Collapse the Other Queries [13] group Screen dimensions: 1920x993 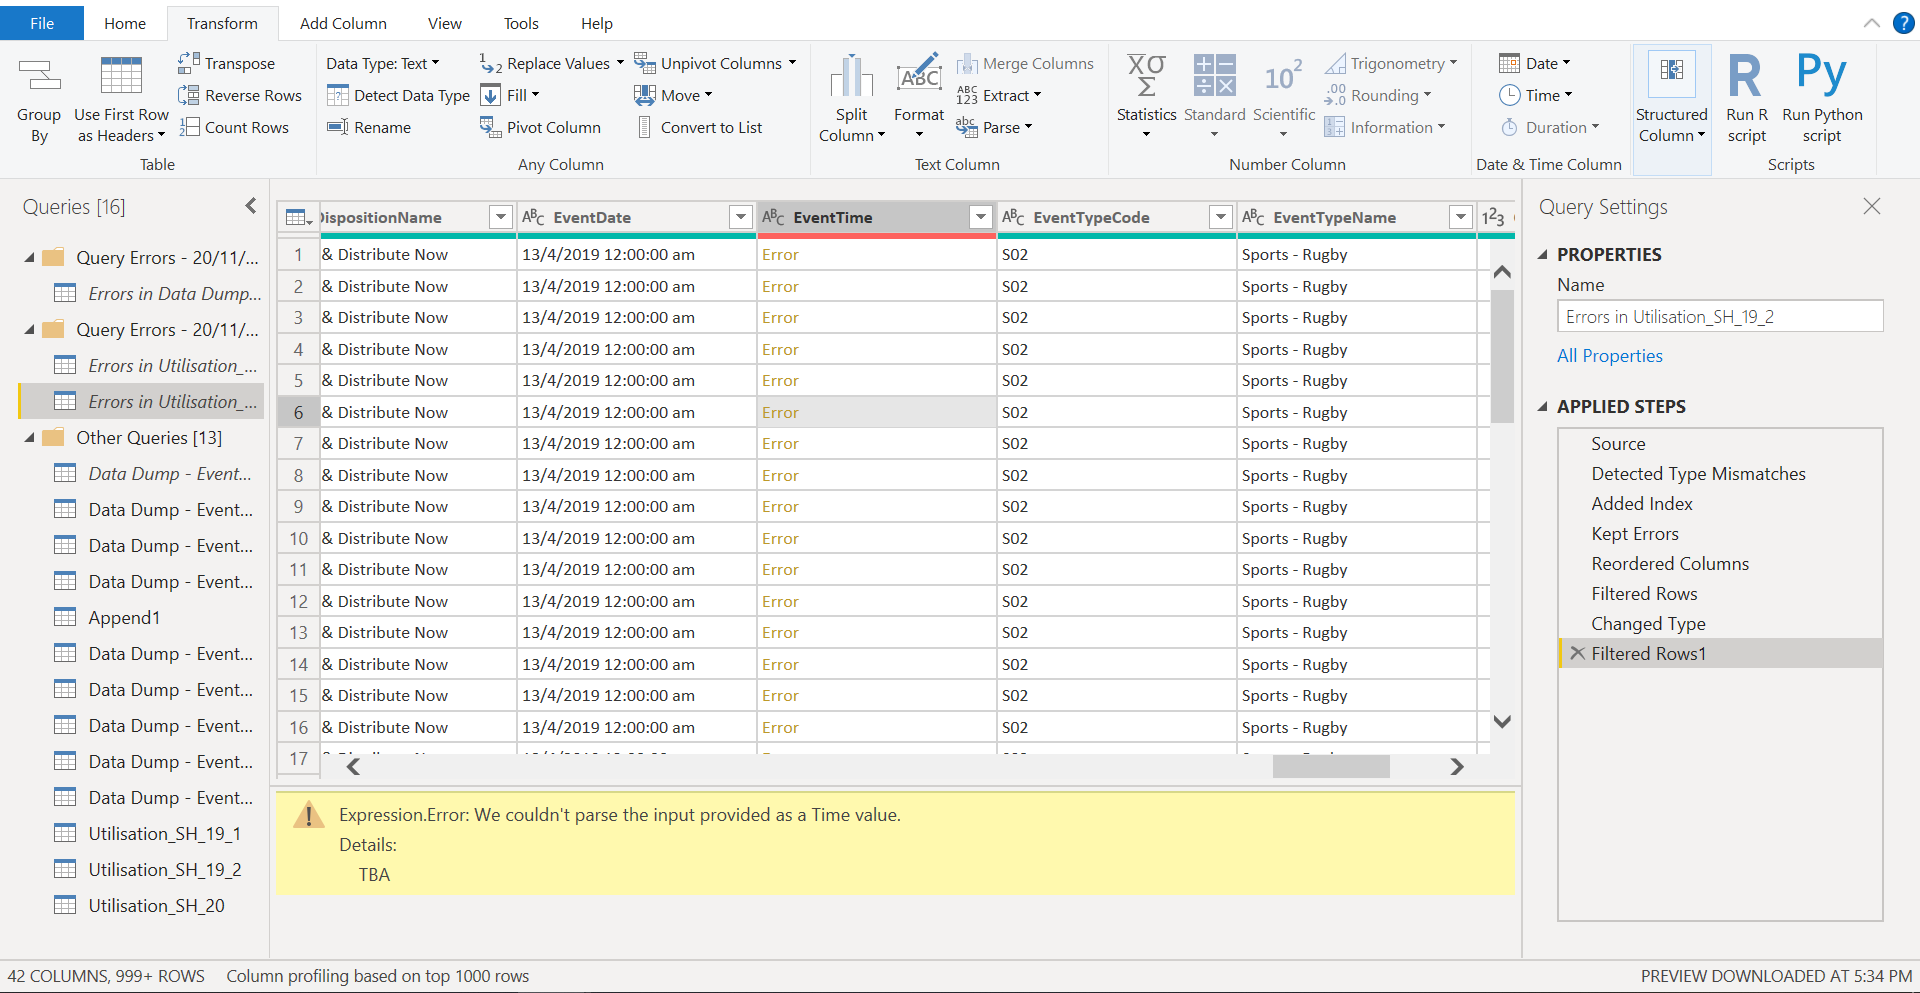pyautogui.click(x=30, y=438)
